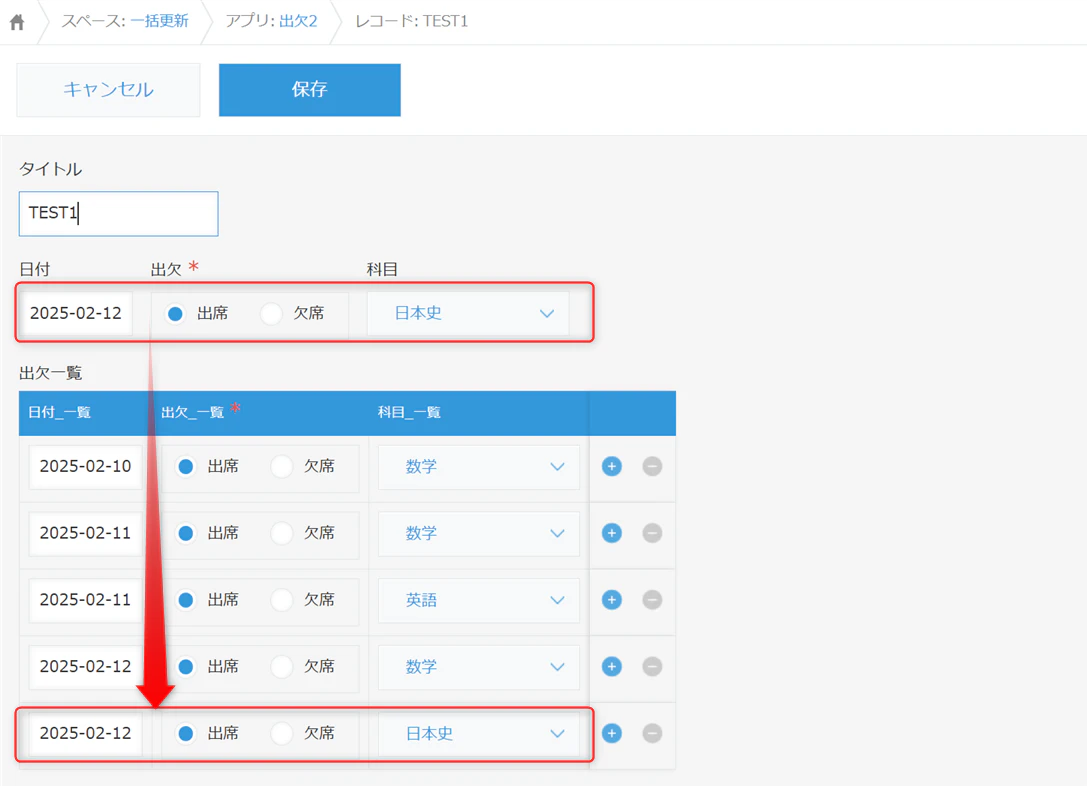Click the 科目_一覧 column header
This screenshot has width=1087, height=786.
tap(409, 413)
